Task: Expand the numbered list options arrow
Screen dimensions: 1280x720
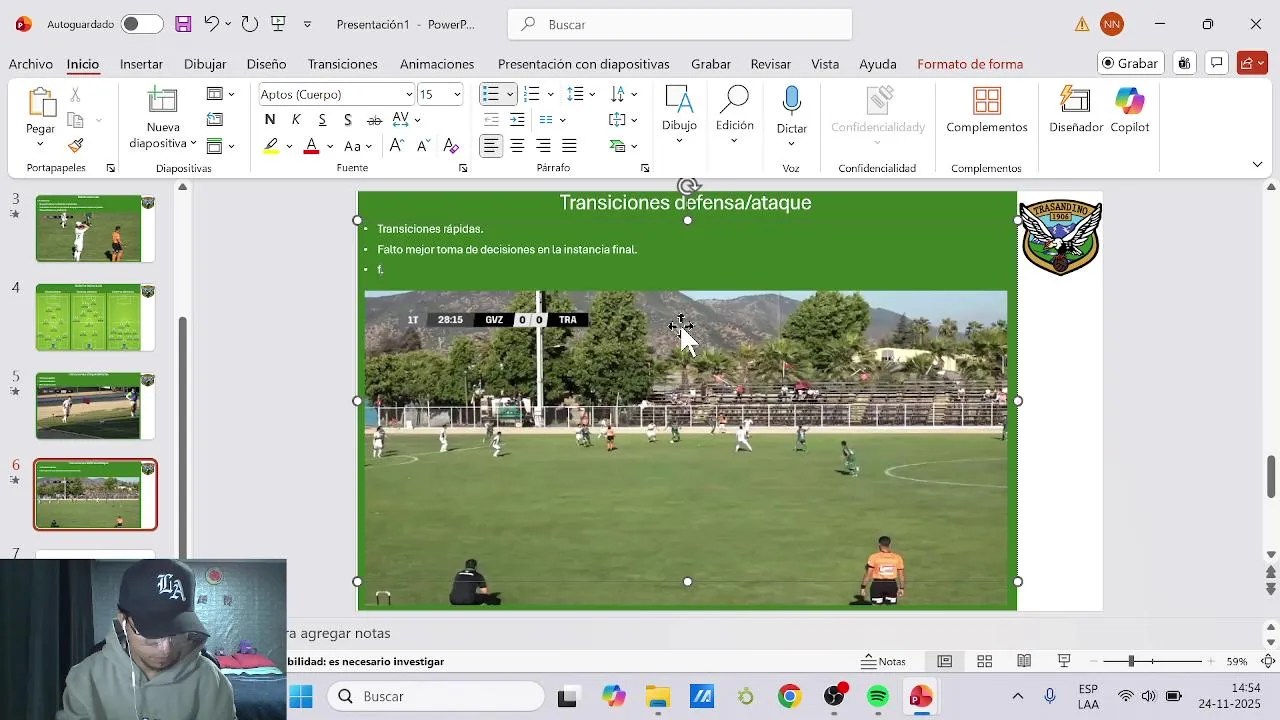Action: tap(551, 94)
